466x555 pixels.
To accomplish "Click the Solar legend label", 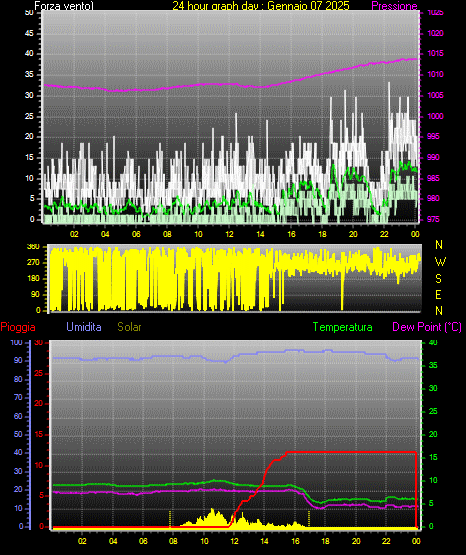I will point(130,327).
